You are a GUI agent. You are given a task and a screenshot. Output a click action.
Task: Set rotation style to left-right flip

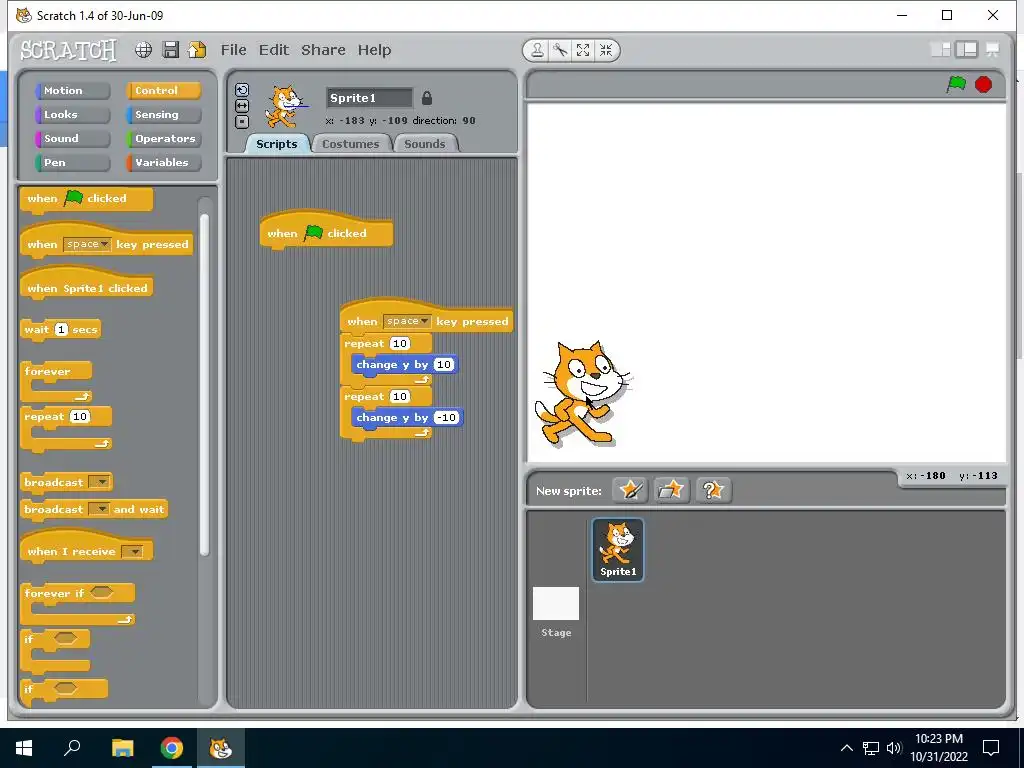point(242,106)
